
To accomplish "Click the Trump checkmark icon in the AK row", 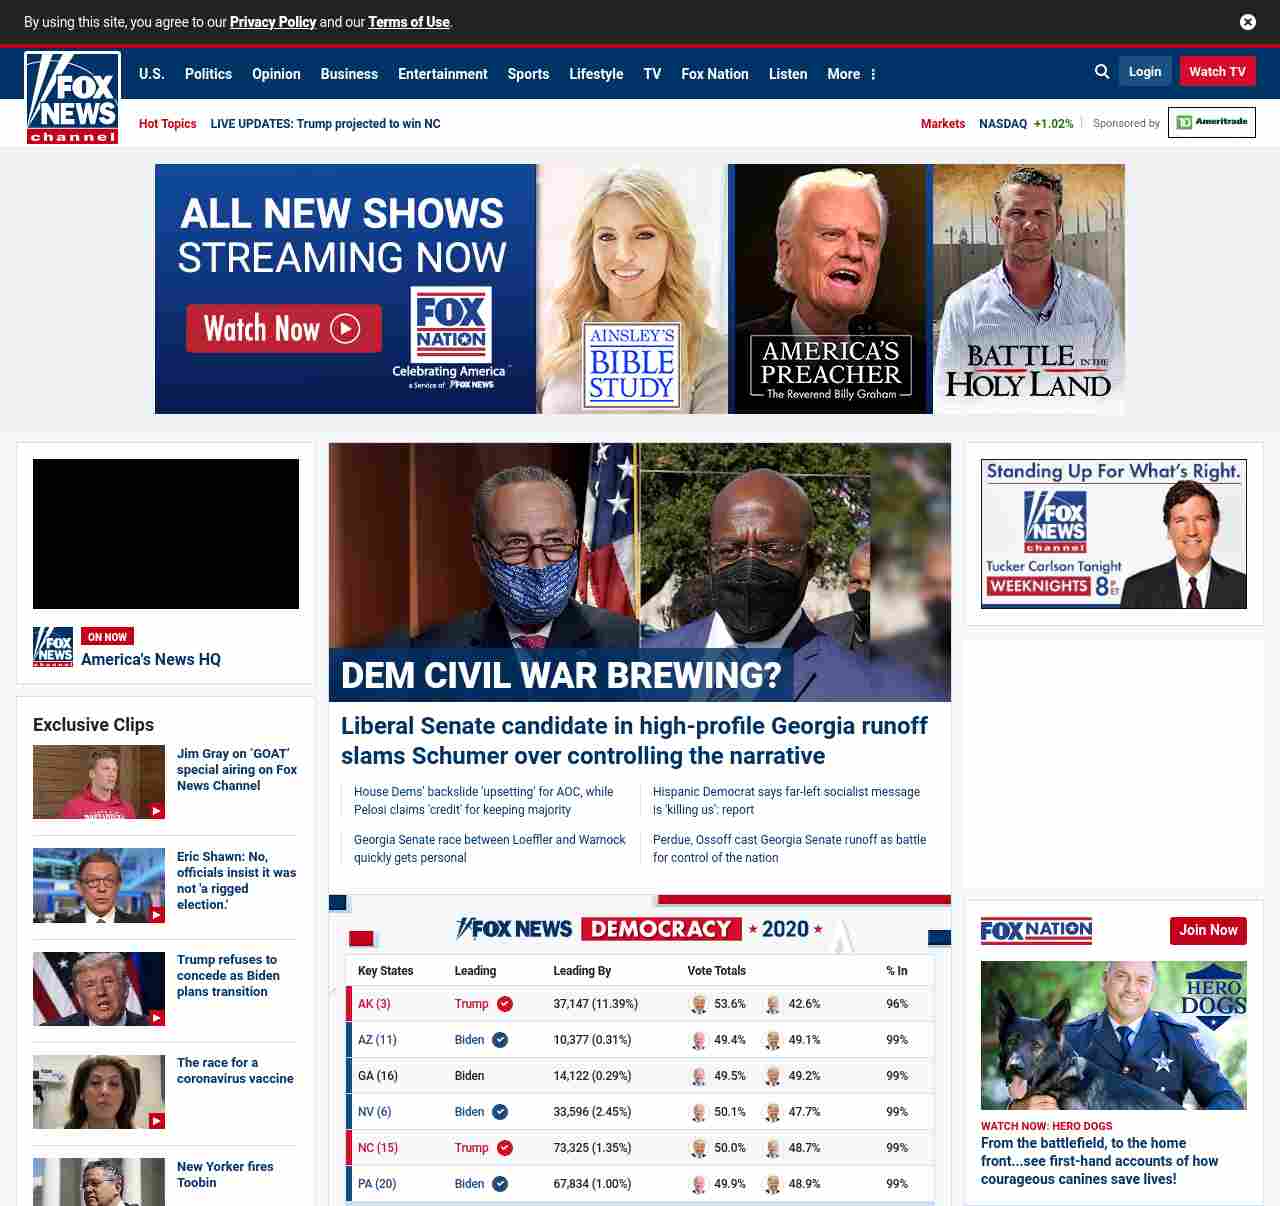I will [505, 1004].
